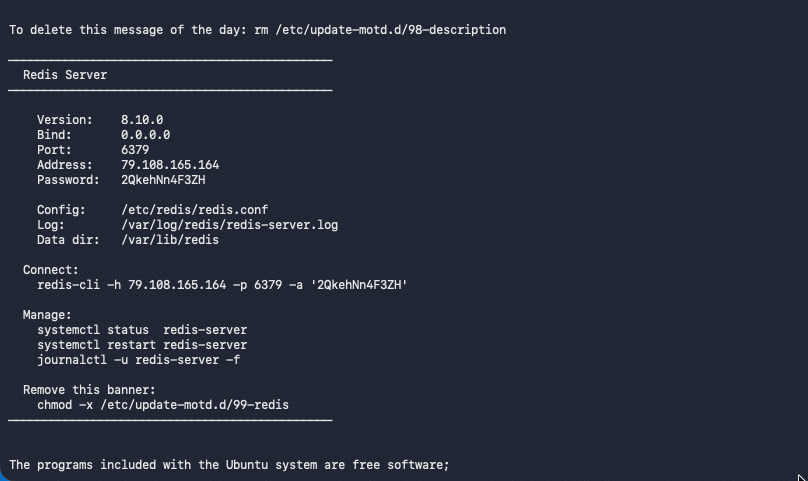Click the port value 6379
Screen dimensions: 808x481
[x=135, y=150]
